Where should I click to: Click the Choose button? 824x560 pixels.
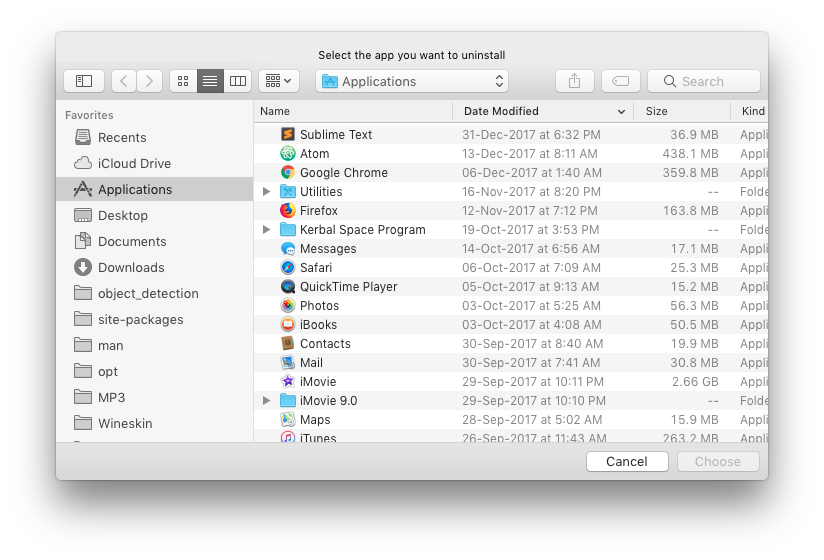coord(718,461)
